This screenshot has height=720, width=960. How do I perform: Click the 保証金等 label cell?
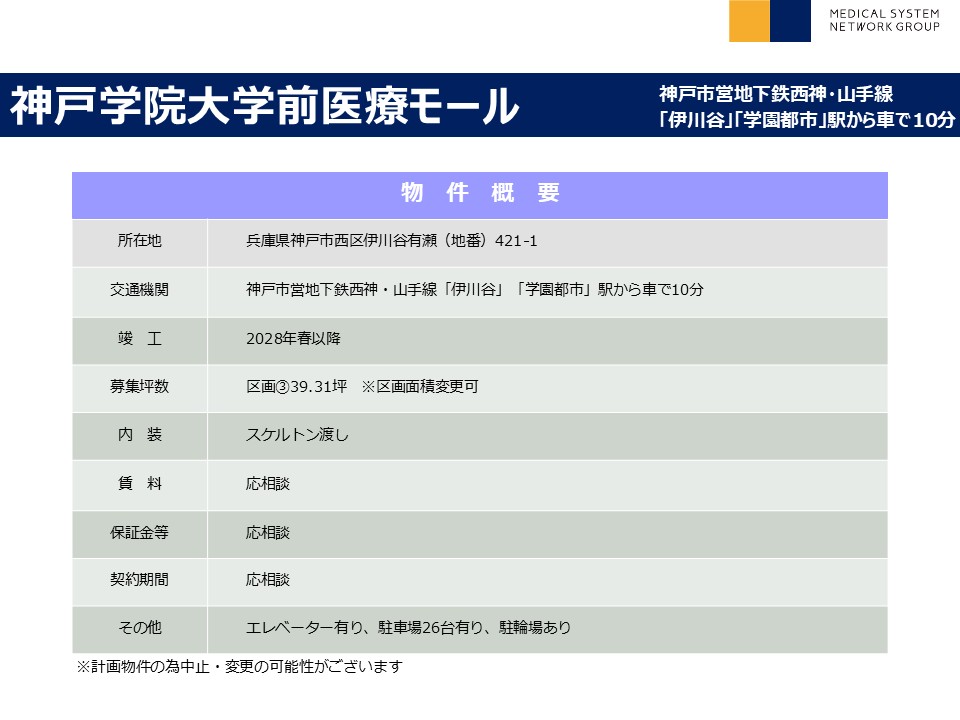pyautogui.click(x=140, y=534)
